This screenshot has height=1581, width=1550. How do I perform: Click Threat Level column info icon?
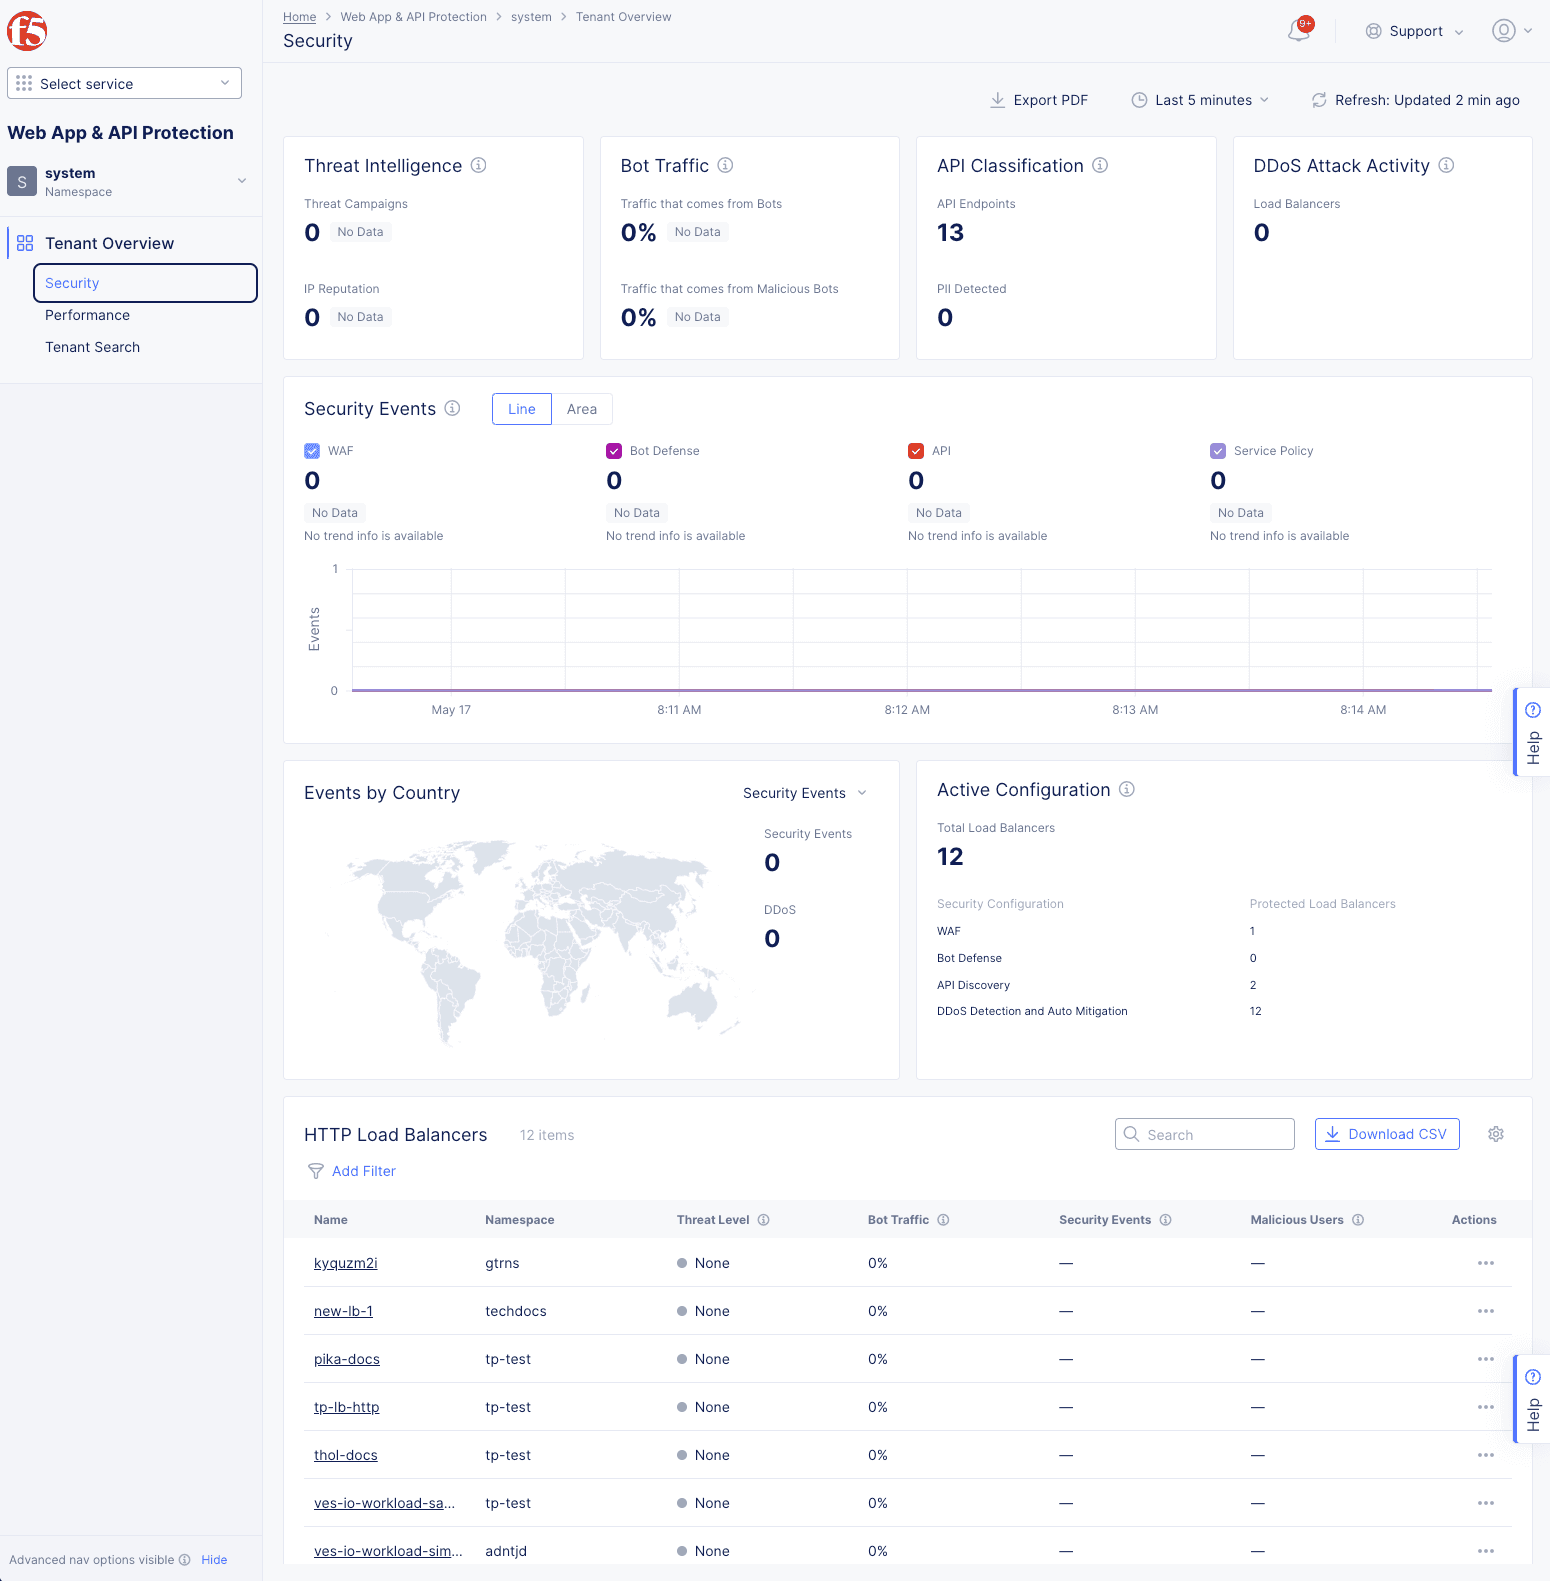[x=764, y=1220]
